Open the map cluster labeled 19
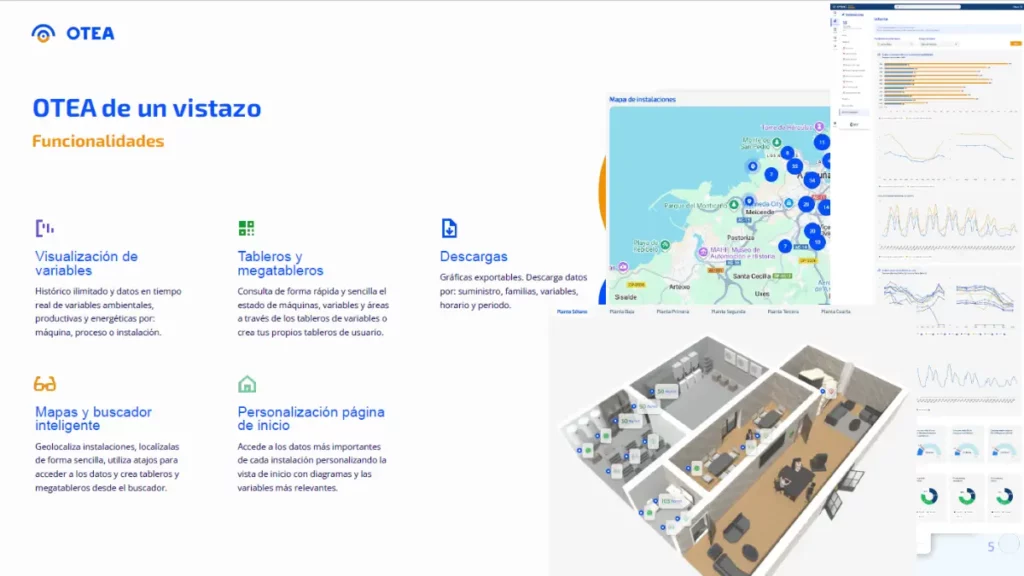Screen dimensions: 1024x576 coord(817,242)
